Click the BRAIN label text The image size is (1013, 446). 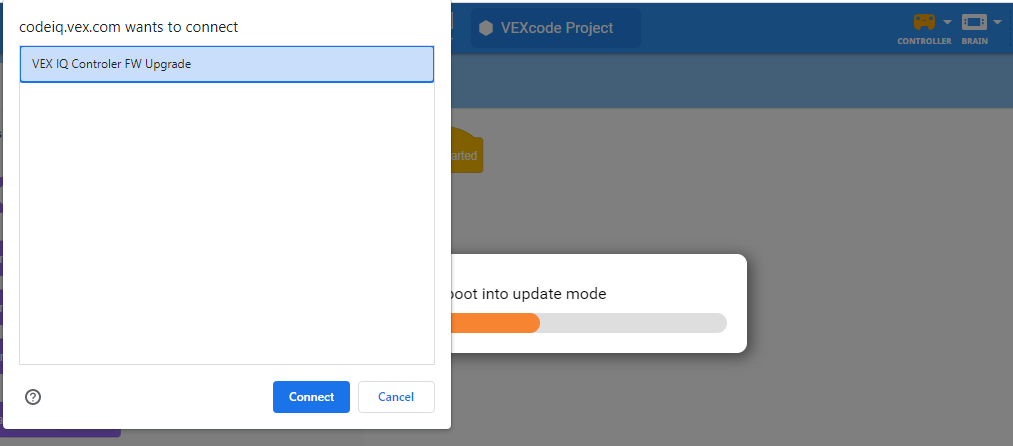point(975,41)
